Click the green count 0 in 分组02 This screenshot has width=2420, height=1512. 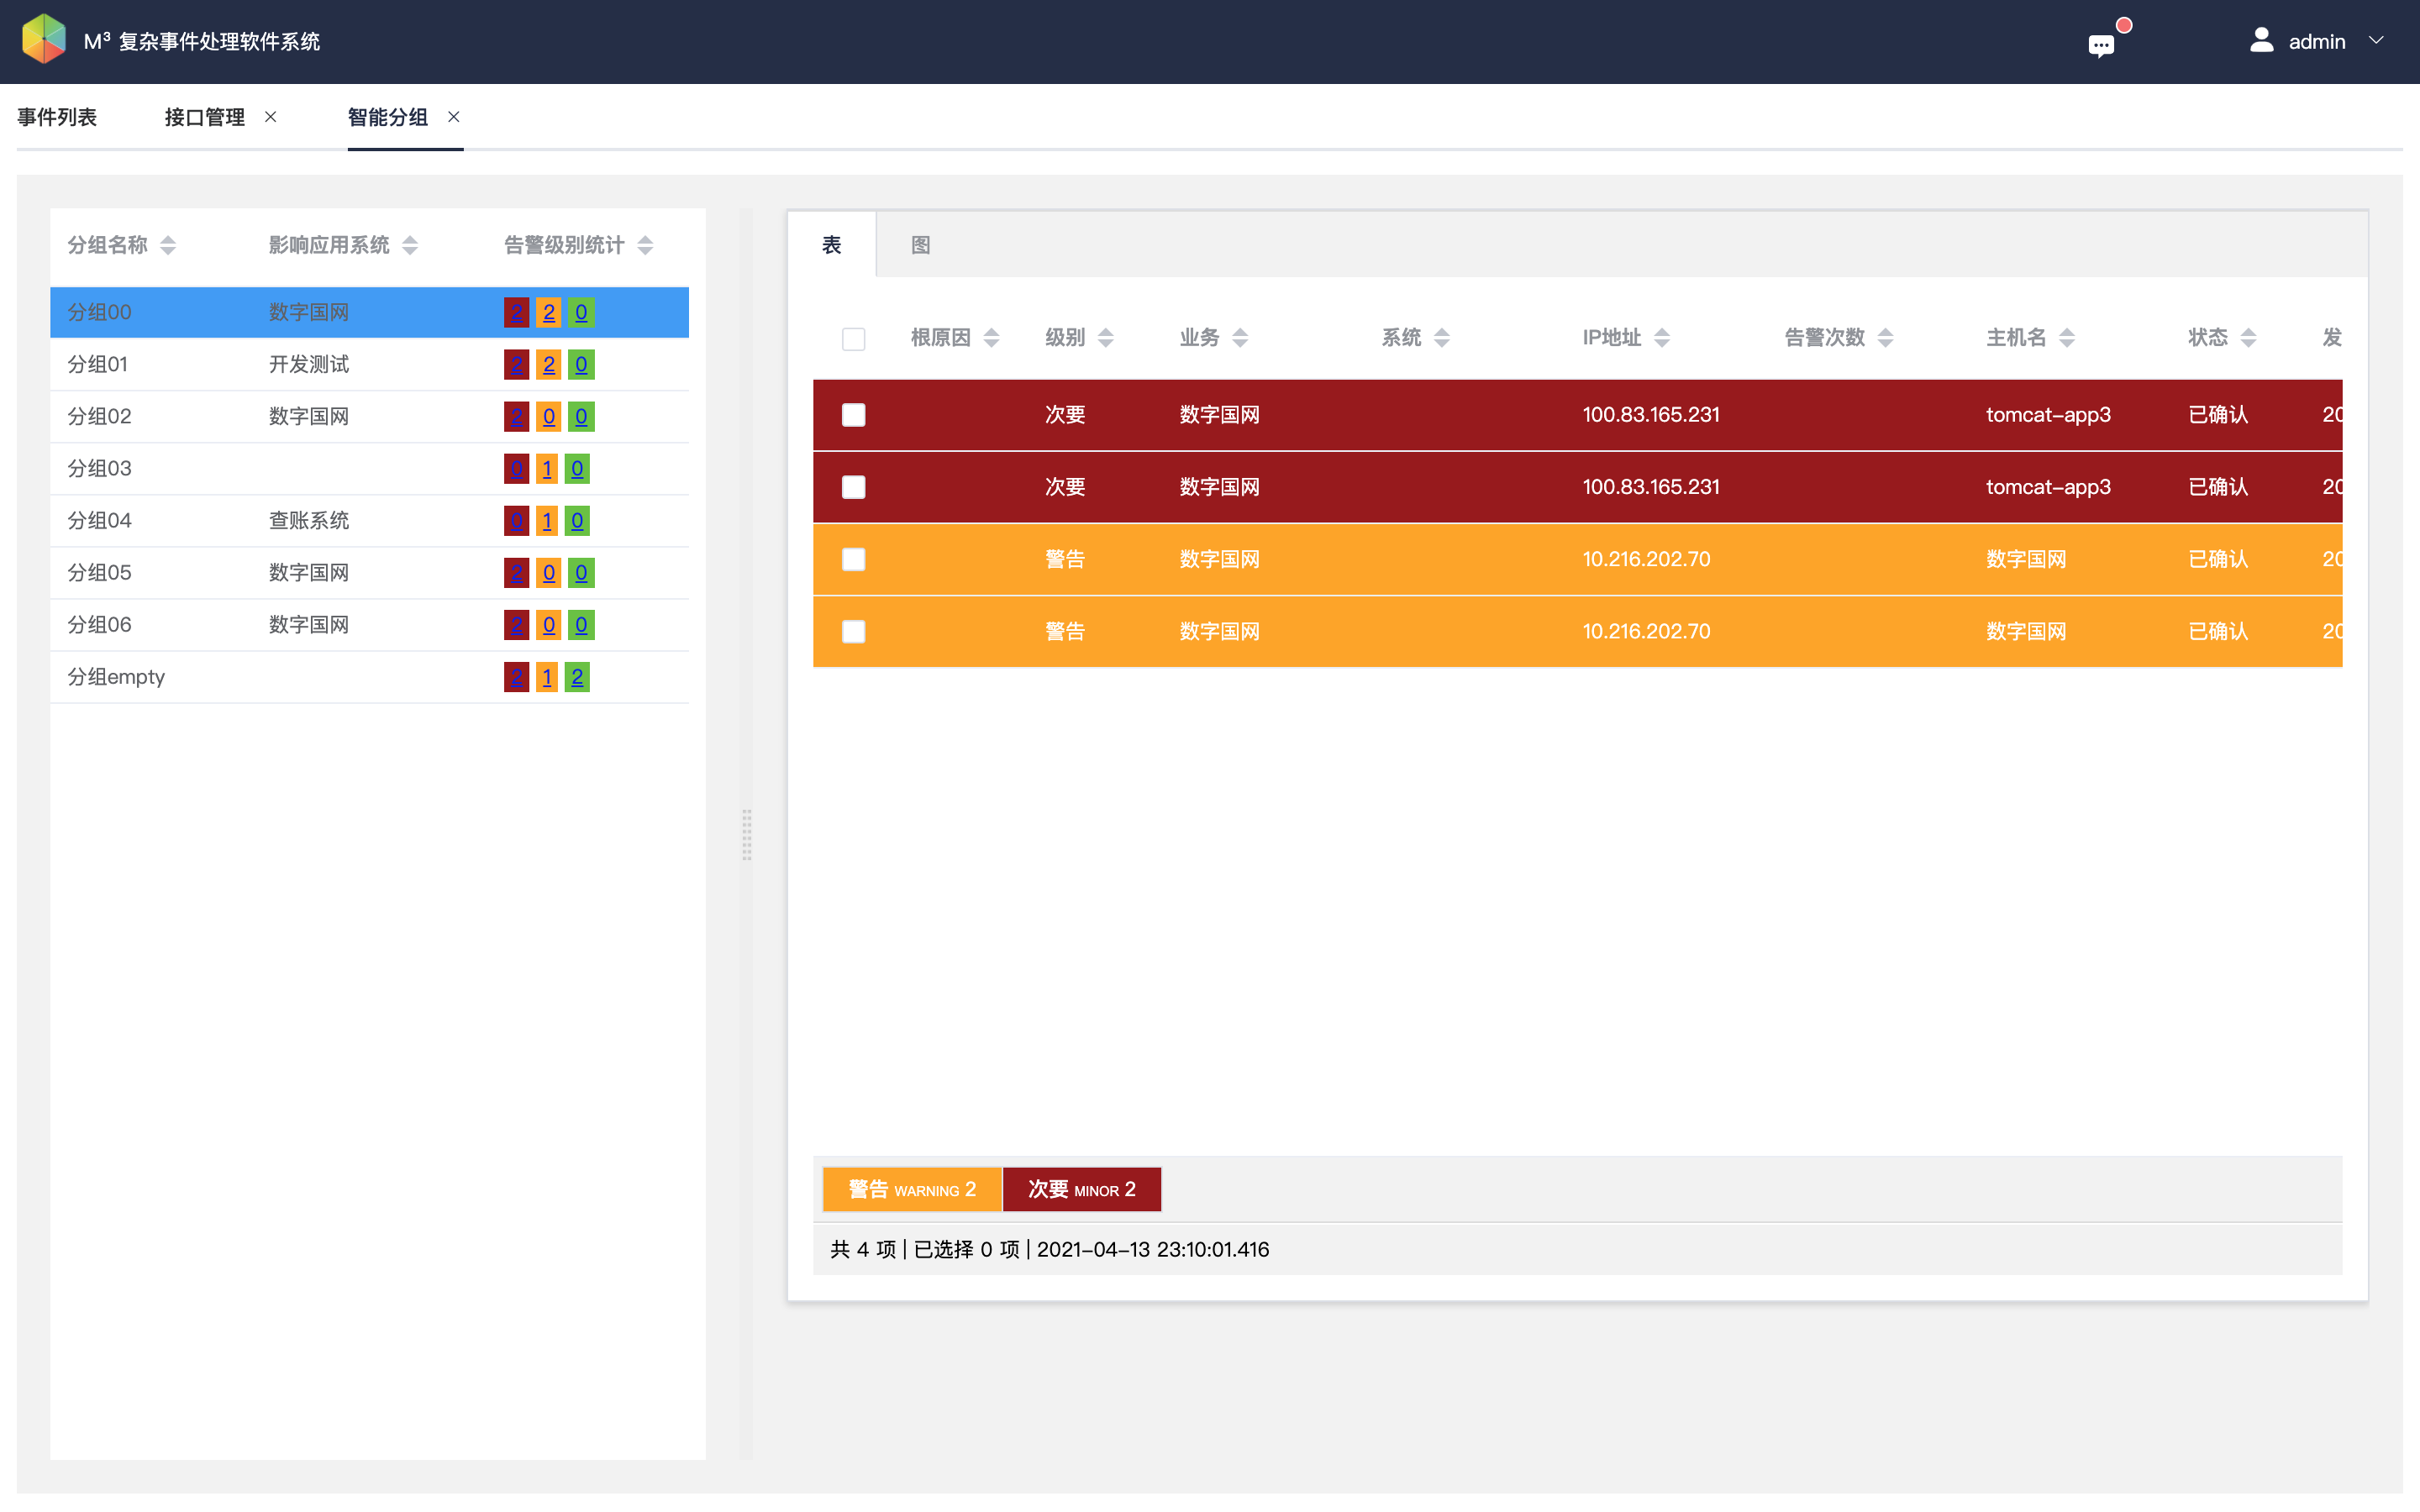point(581,416)
